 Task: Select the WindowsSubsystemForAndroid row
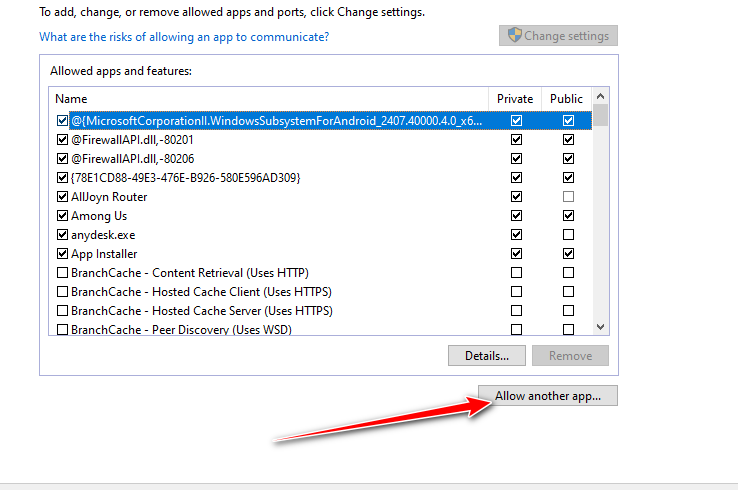[x=277, y=121]
